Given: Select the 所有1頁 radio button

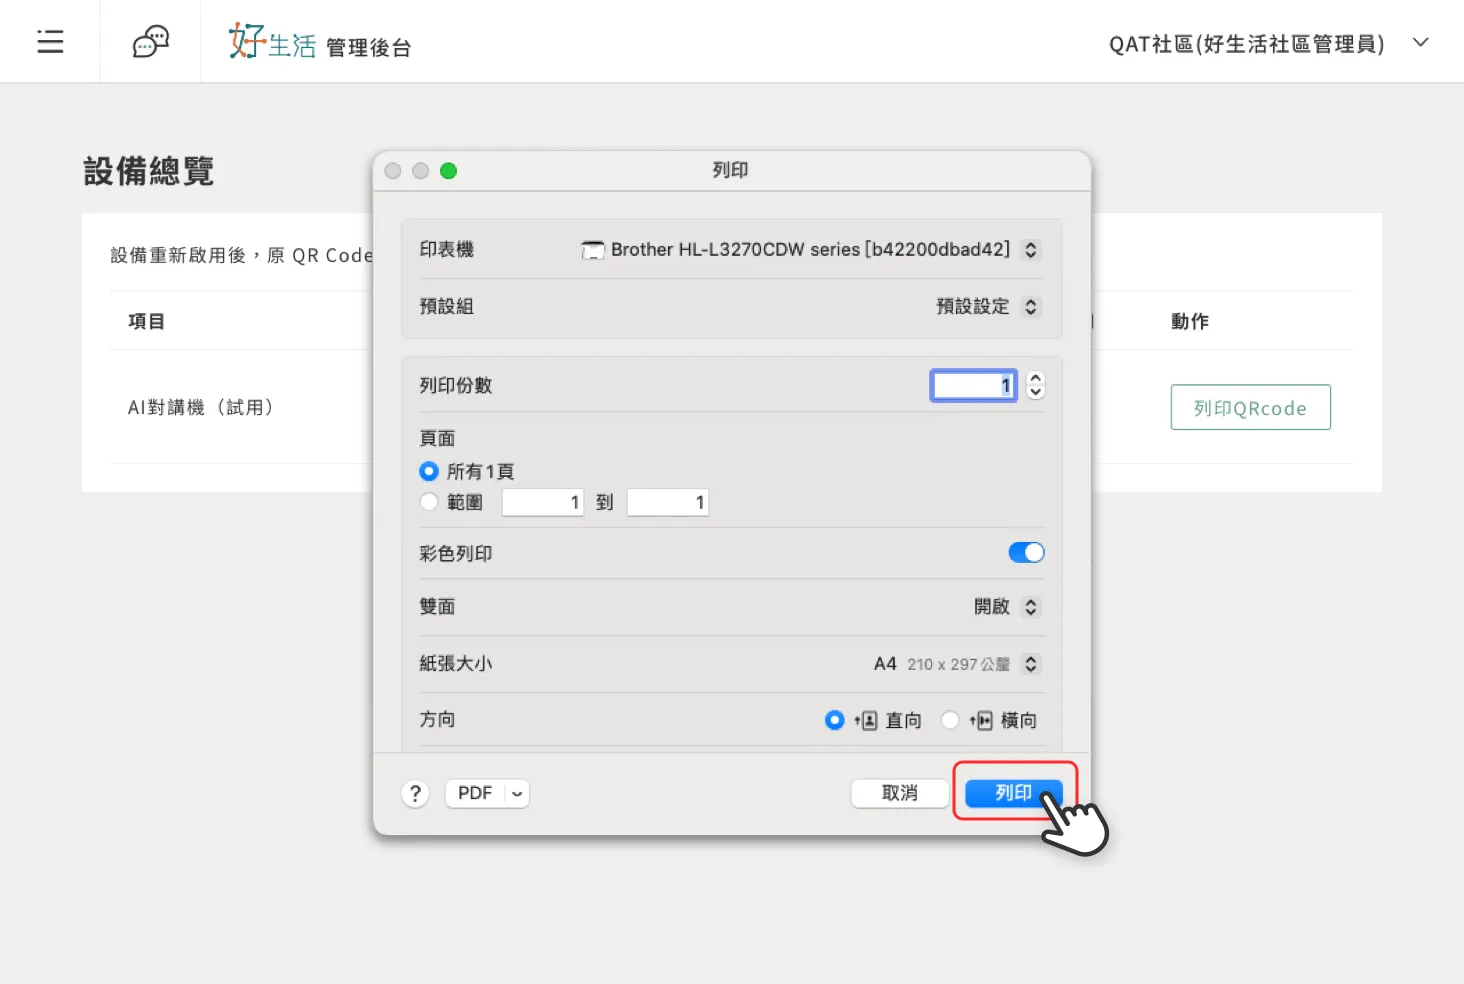Looking at the screenshot, I should (x=429, y=471).
